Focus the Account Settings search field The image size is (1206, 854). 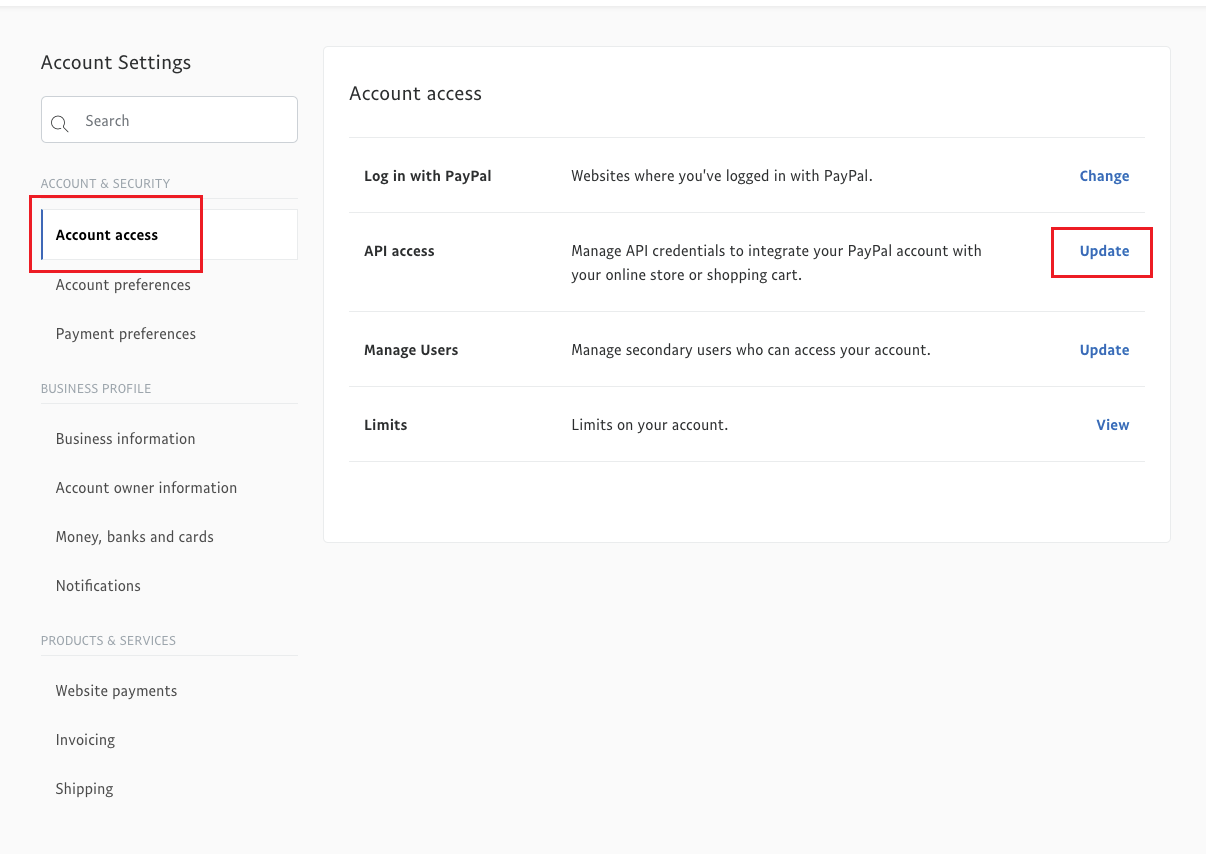click(169, 120)
